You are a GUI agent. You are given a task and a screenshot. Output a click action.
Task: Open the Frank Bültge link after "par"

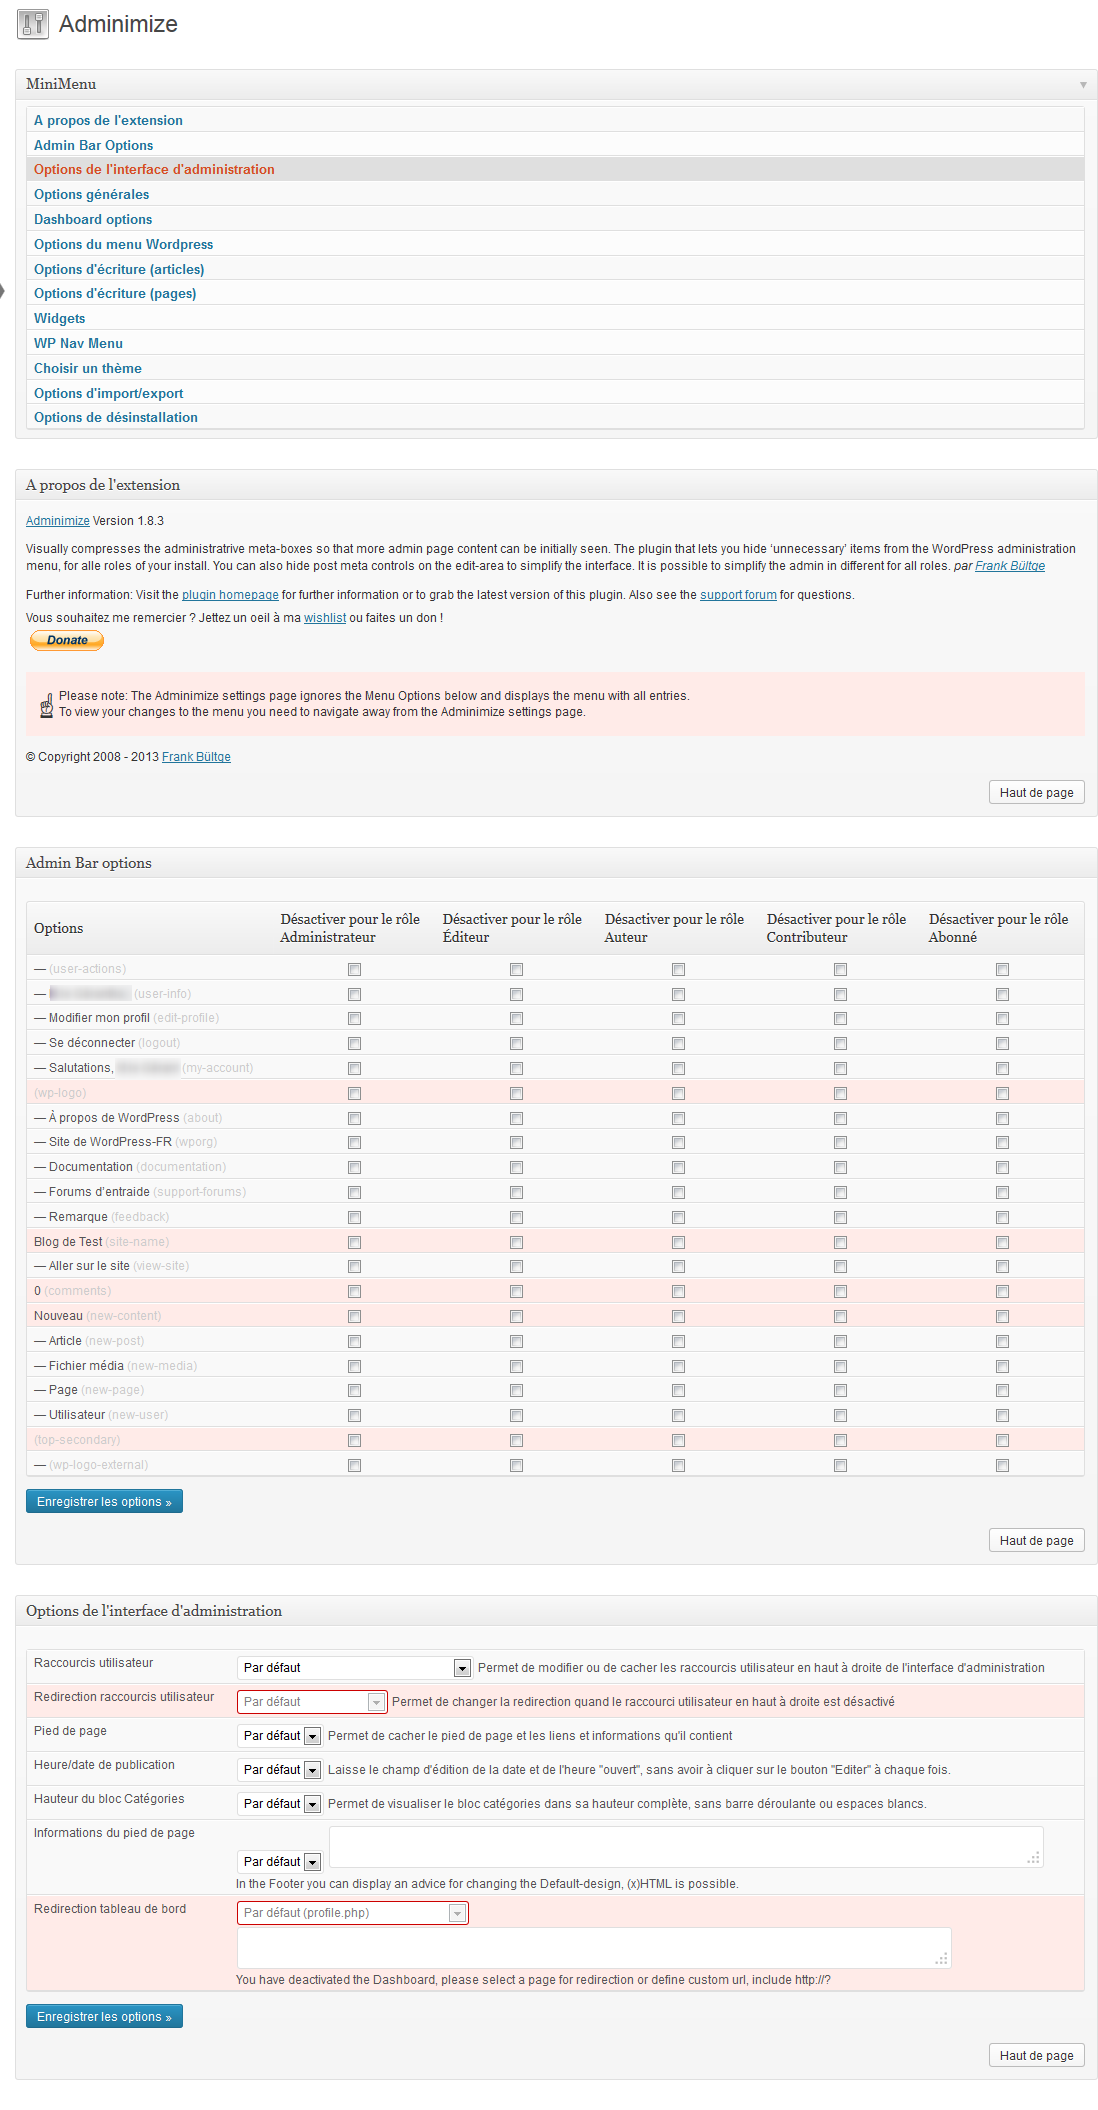(x=1010, y=566)
